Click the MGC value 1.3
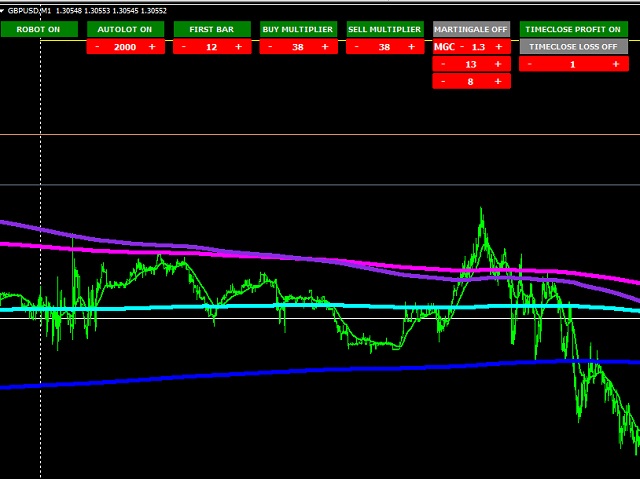 point(478,47)
